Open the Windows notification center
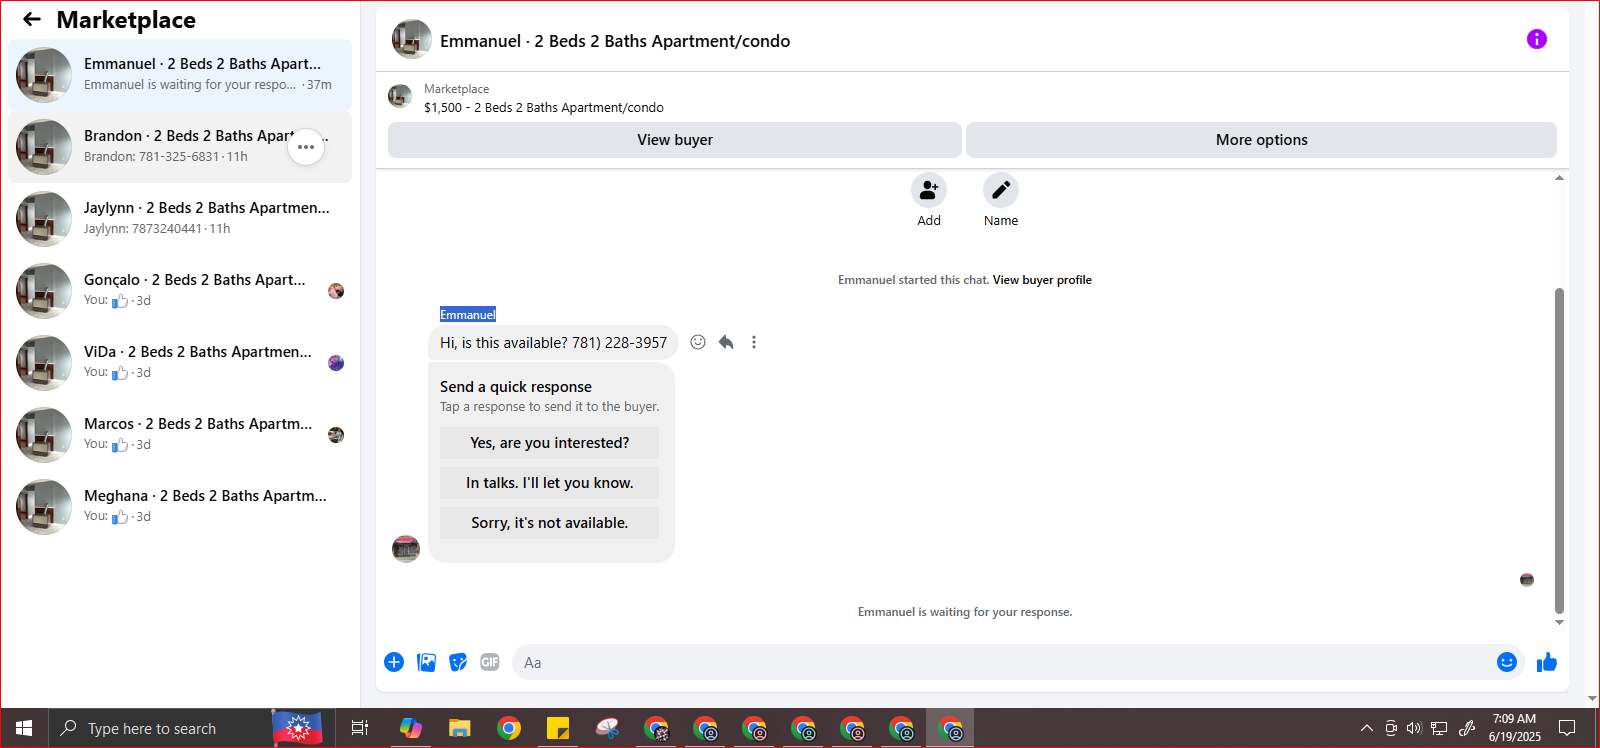The width and height of the screenshot is (1600, 748). click(x=1567, y=728)
